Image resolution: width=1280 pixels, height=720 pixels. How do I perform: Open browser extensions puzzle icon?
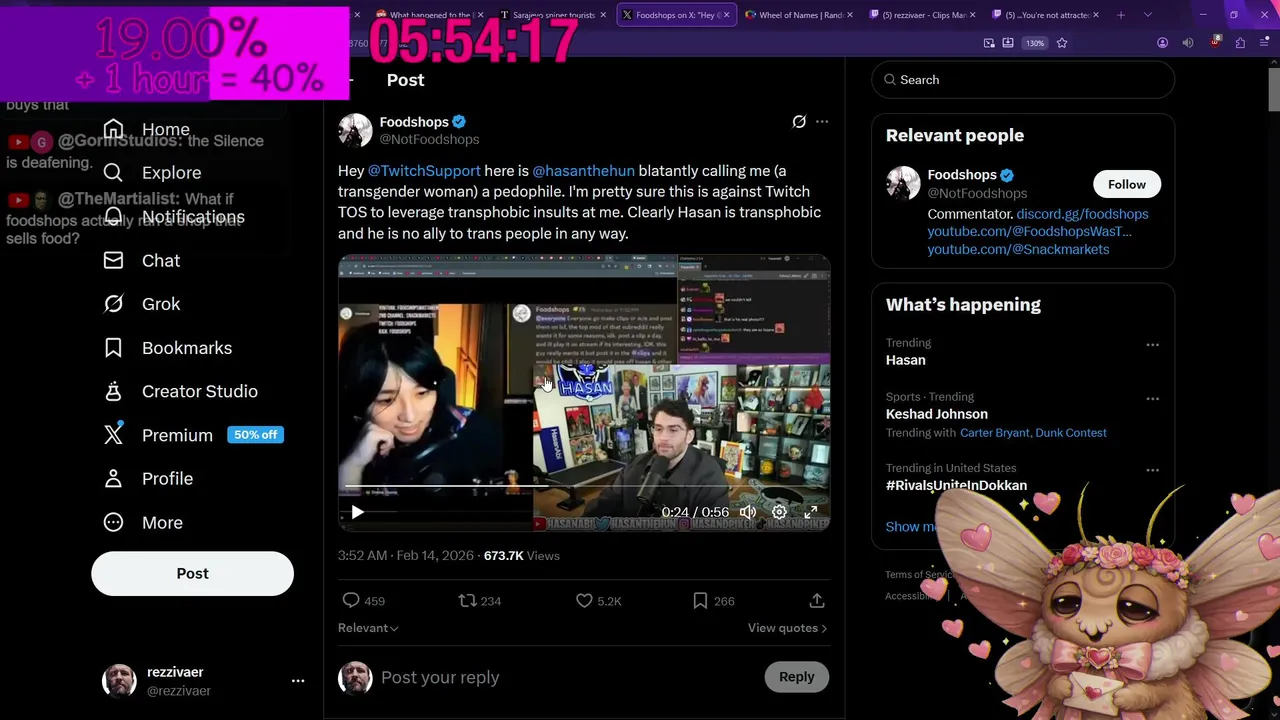[x=1240, y=43]
